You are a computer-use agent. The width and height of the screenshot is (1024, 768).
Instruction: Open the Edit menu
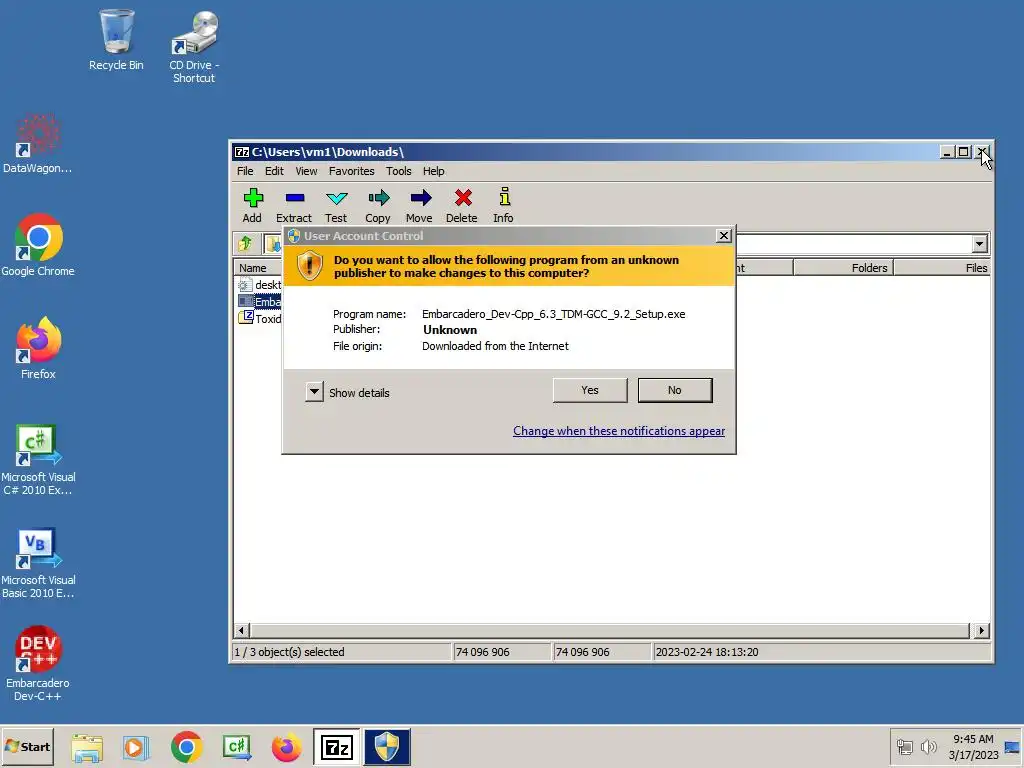[274, 171]
